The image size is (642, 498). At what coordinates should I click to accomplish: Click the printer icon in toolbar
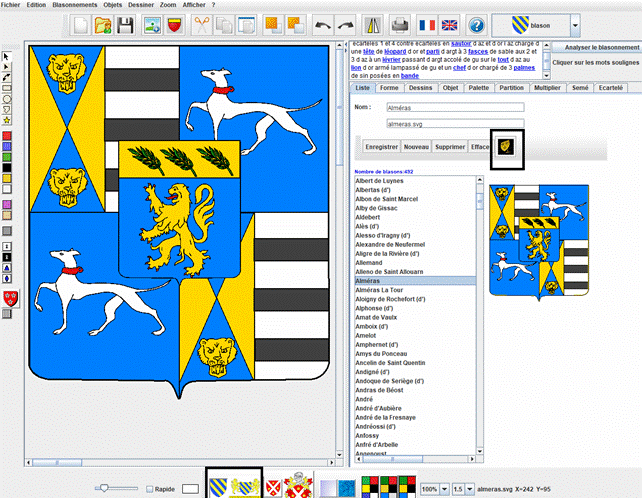(x=399, y=25)
